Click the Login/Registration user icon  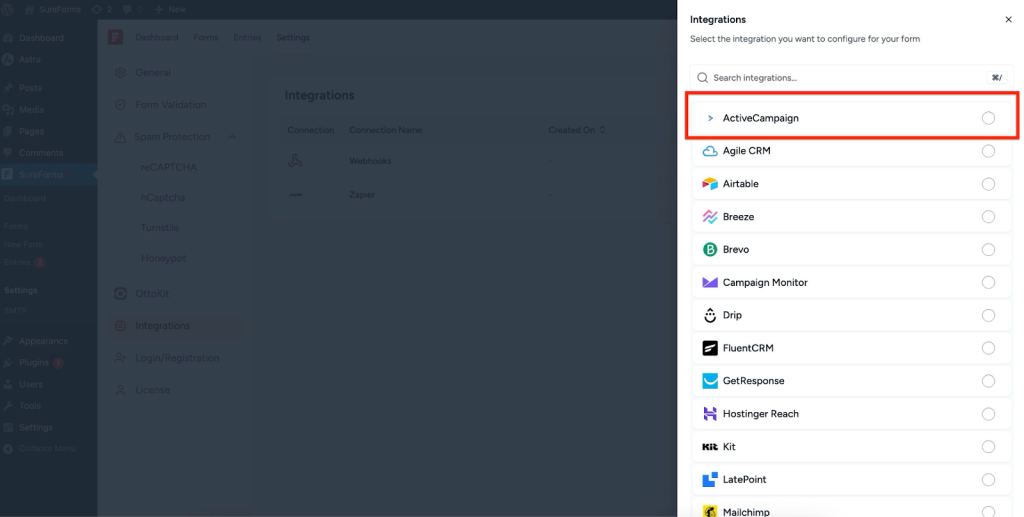tap(120, 358)
